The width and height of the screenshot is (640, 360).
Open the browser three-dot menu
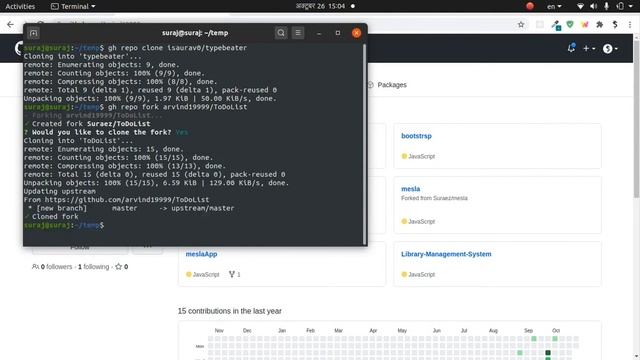pos(630,24)
